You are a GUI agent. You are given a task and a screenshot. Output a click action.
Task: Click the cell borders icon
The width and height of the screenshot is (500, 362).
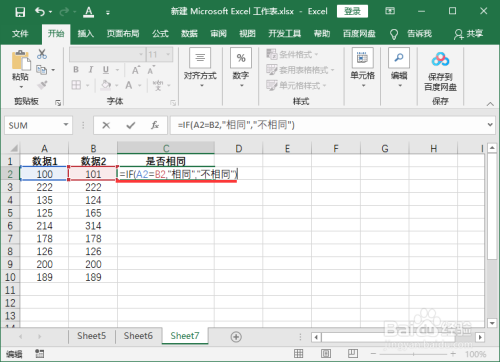pos(76,85)
